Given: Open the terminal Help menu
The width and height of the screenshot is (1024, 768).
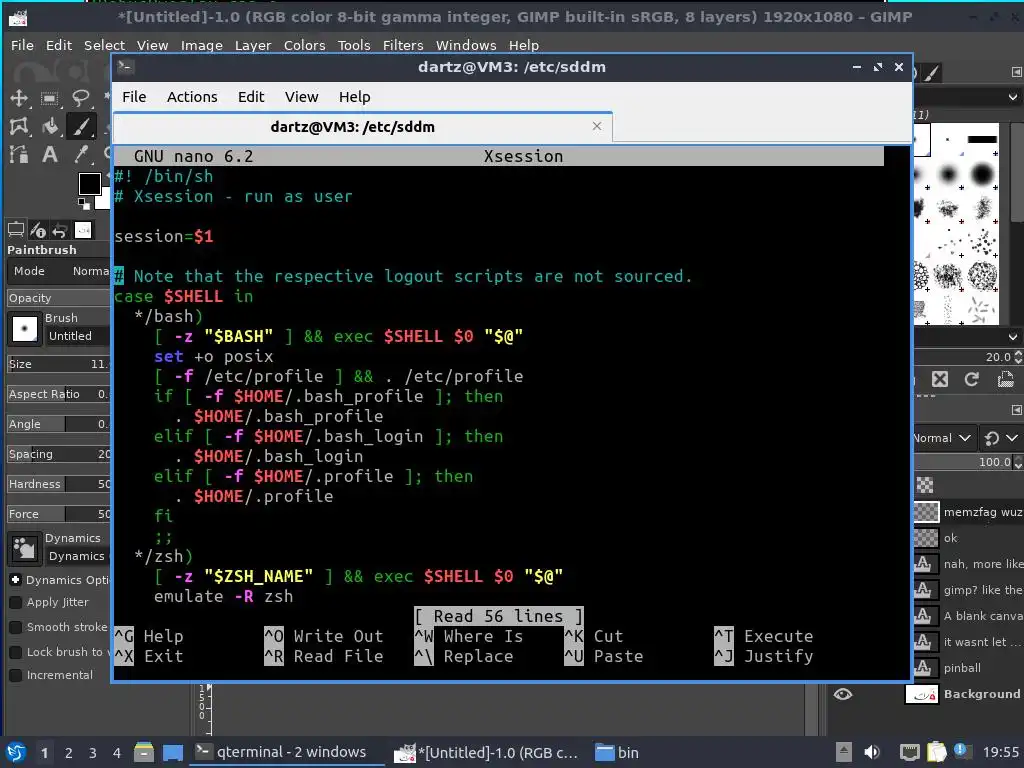Looking at the screenshot, I should point(355,97).
